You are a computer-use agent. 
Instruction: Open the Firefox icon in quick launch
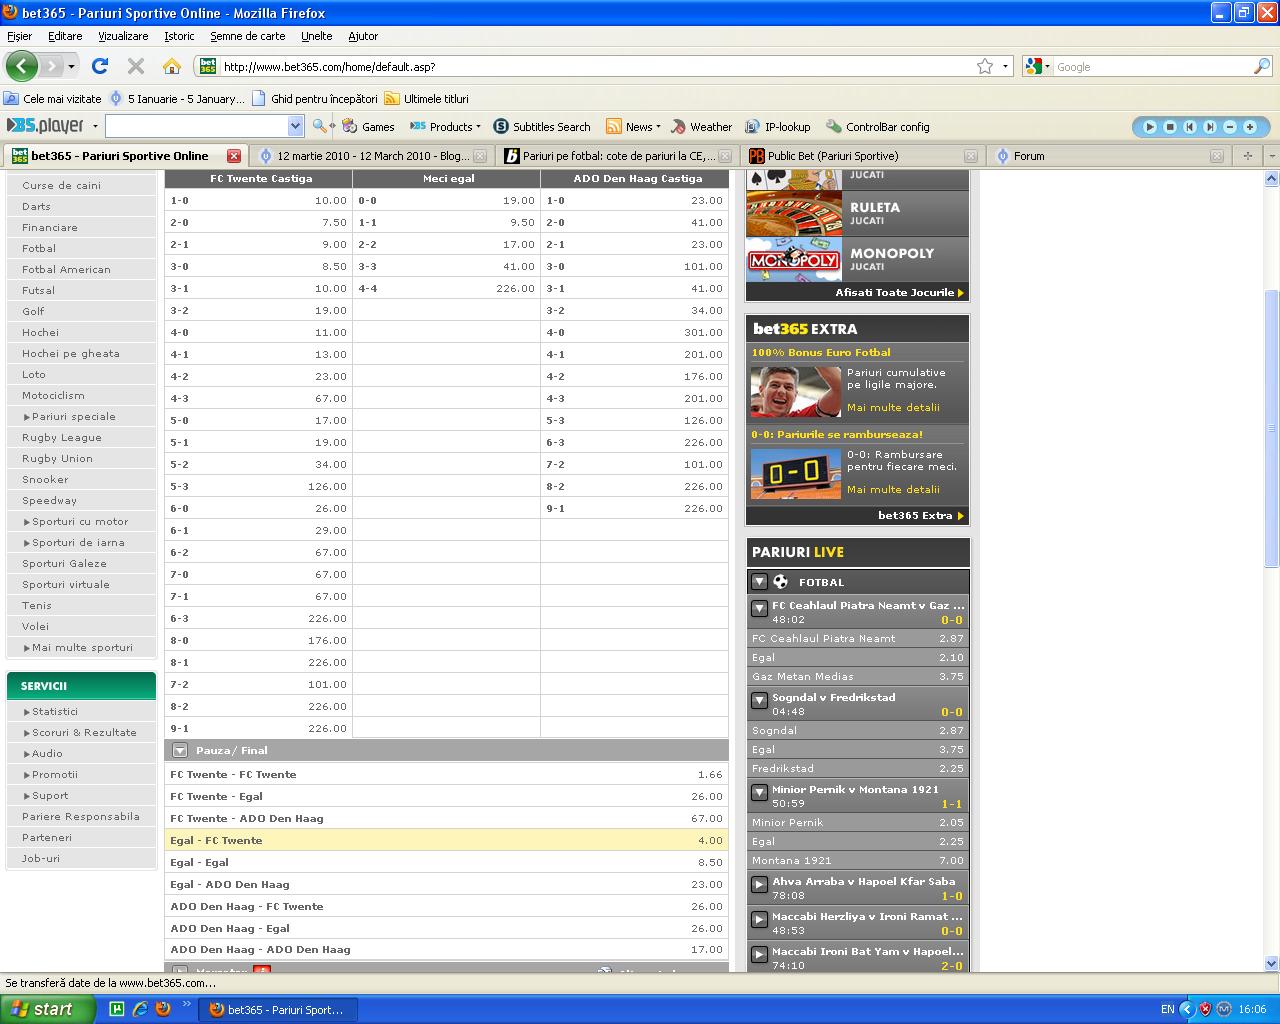(x=163, y=1009)
